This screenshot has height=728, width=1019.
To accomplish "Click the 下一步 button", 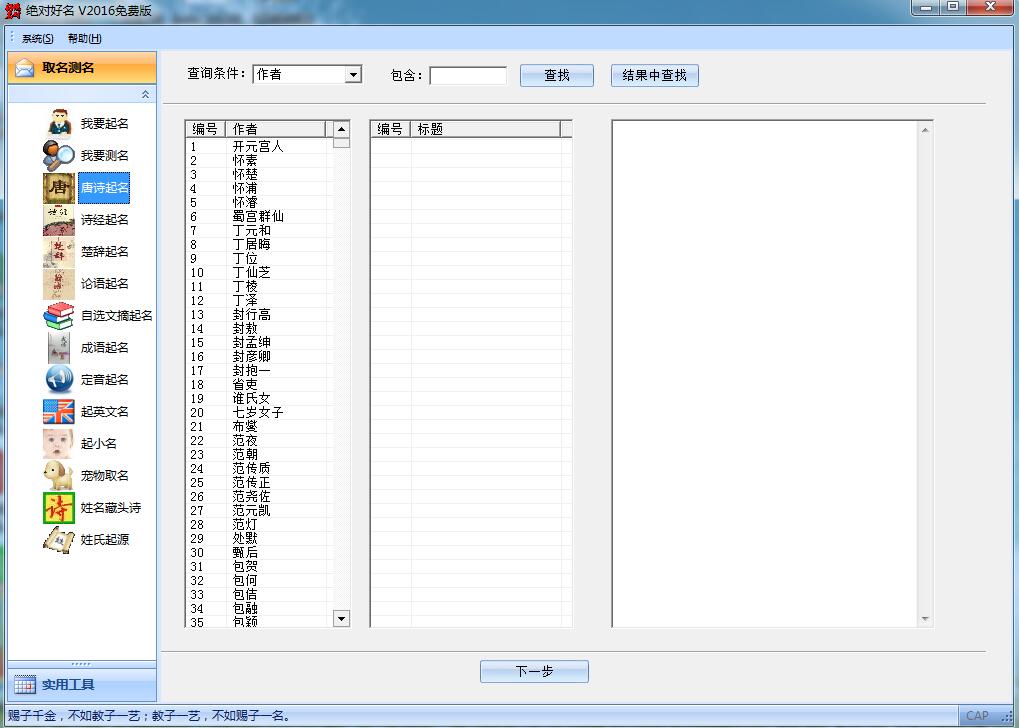I will click(534, 671).
